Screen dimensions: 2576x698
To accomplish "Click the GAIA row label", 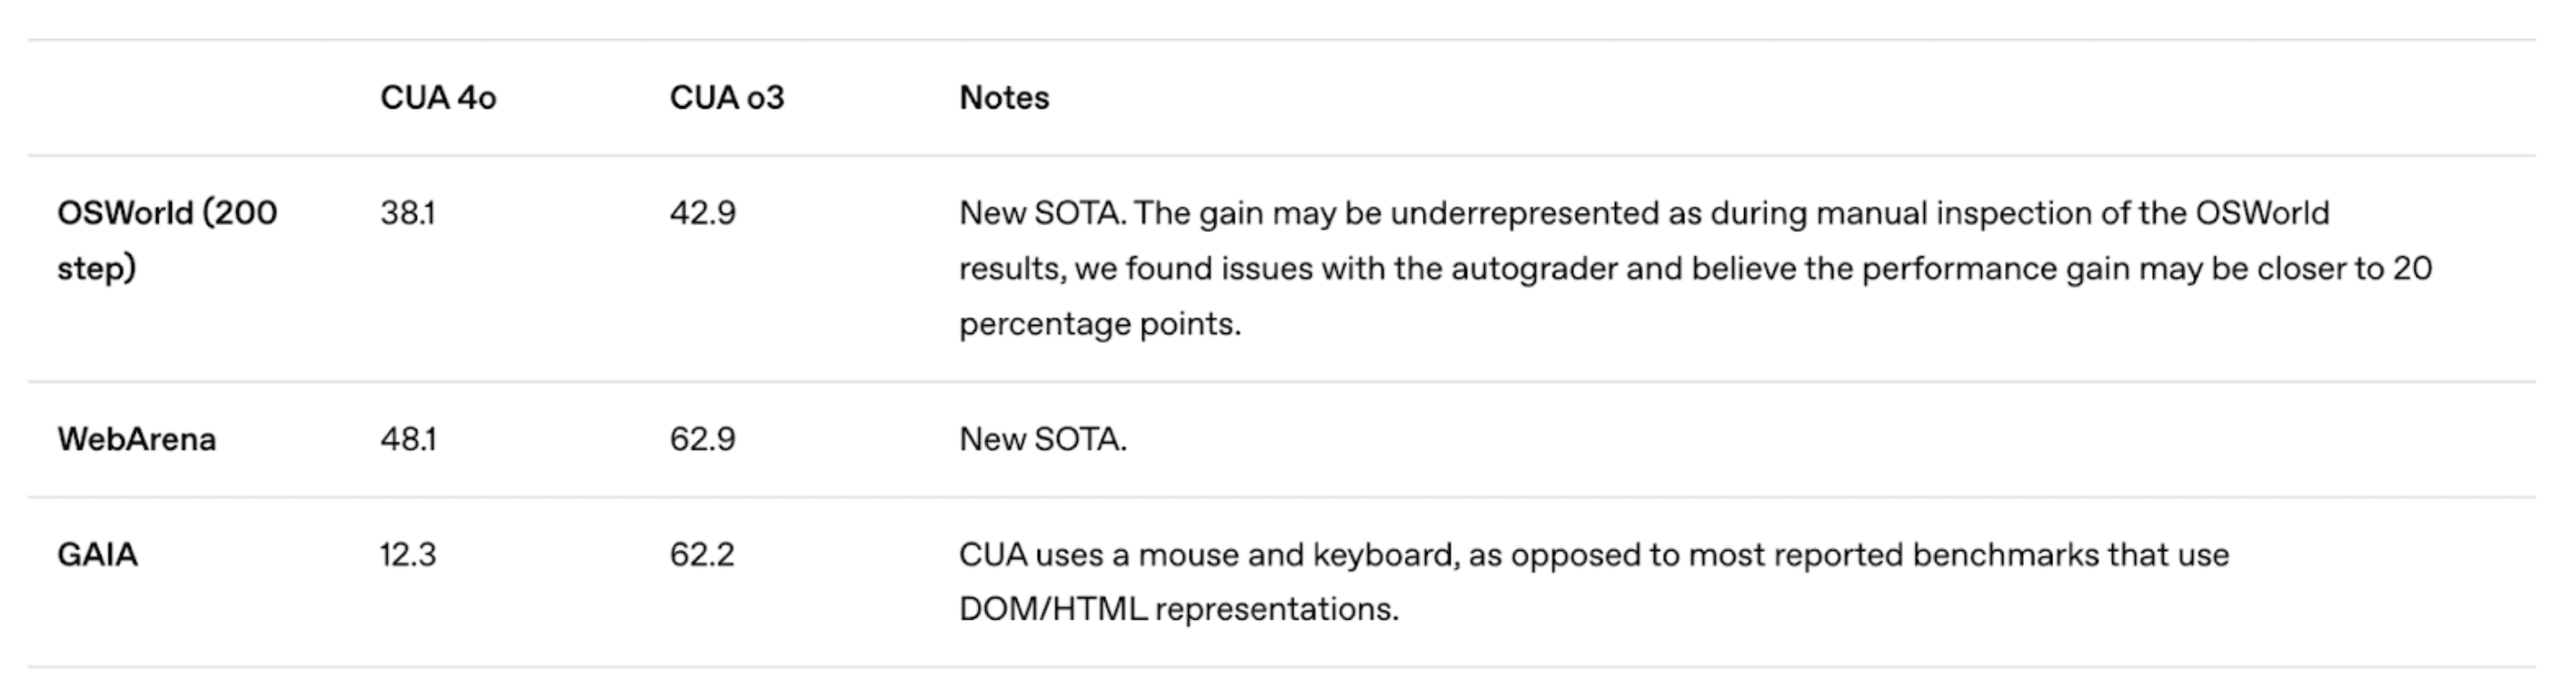I will tap(97, 554).
